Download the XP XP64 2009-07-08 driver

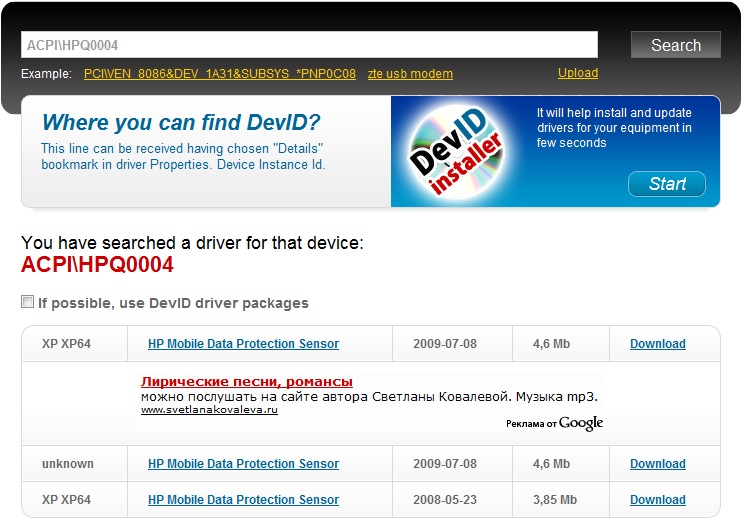point(658,344)
